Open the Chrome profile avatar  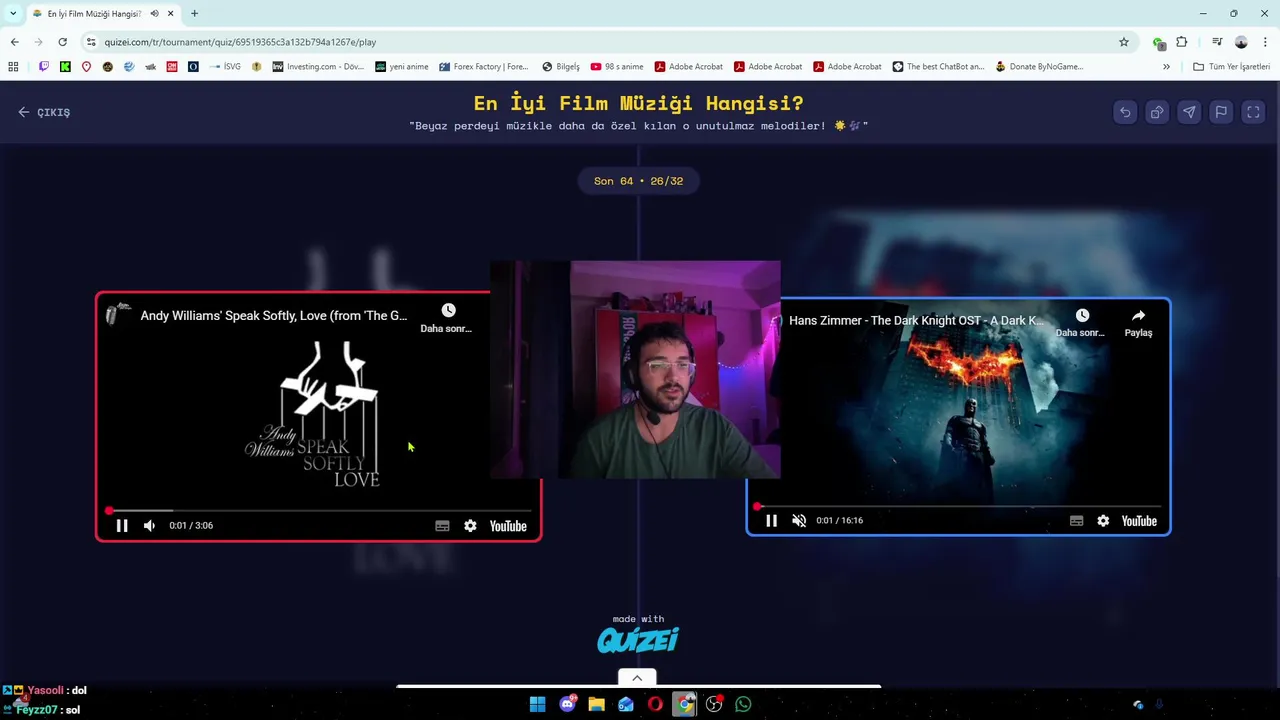click(x=1241, y=42)
